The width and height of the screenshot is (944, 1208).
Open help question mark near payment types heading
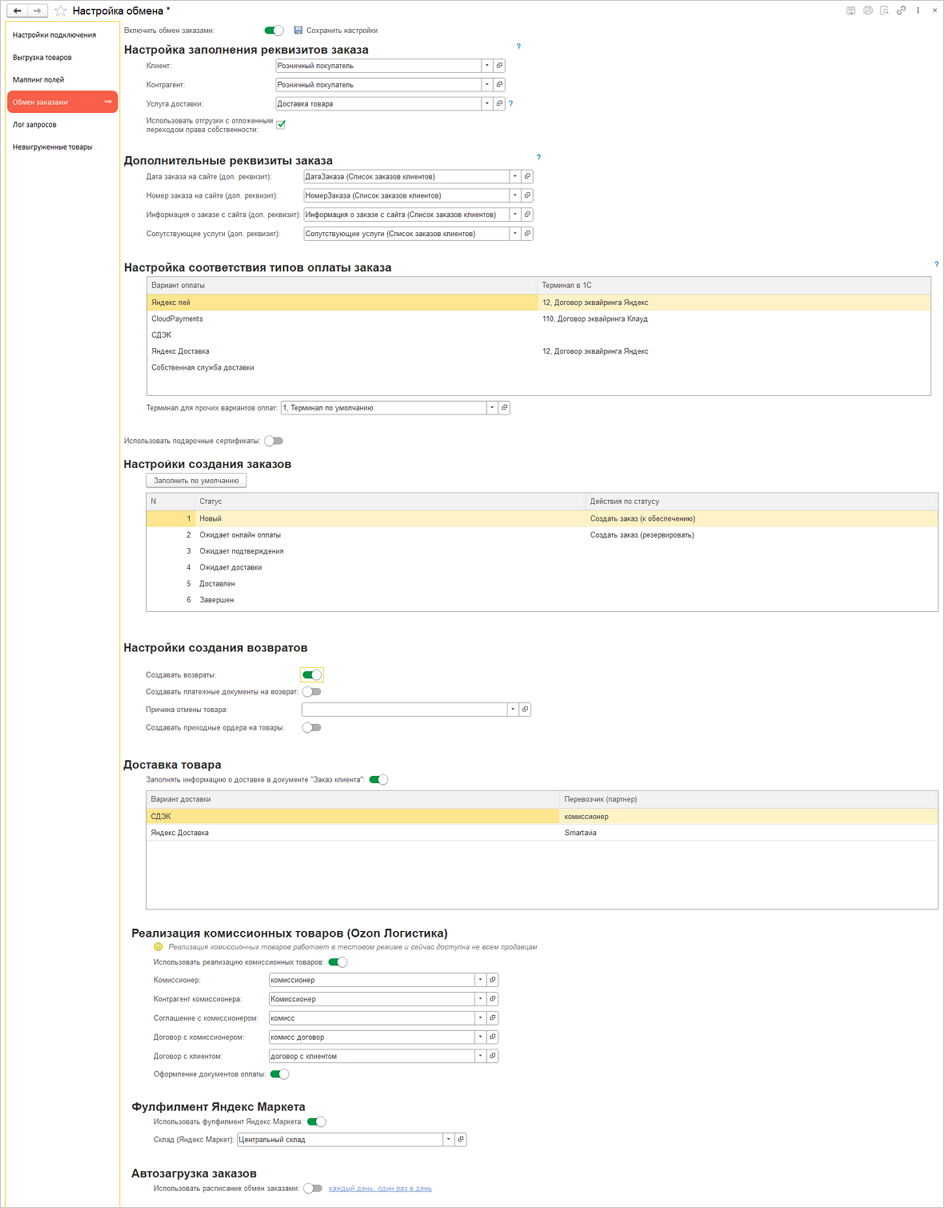936,265
